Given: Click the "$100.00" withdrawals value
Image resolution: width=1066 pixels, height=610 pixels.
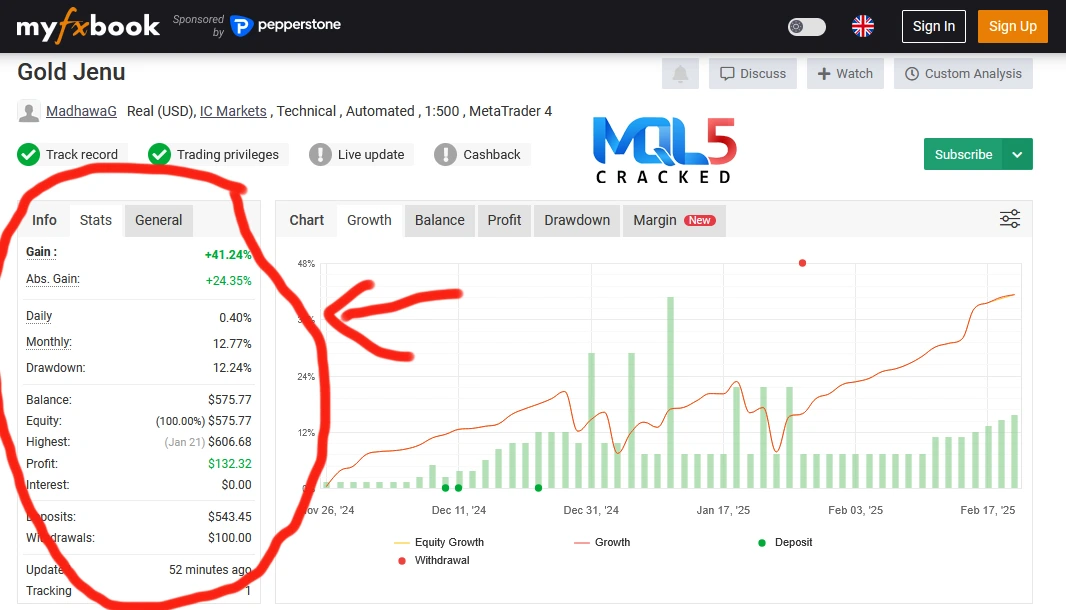Looking at the screenshot, I should (230, 538).
